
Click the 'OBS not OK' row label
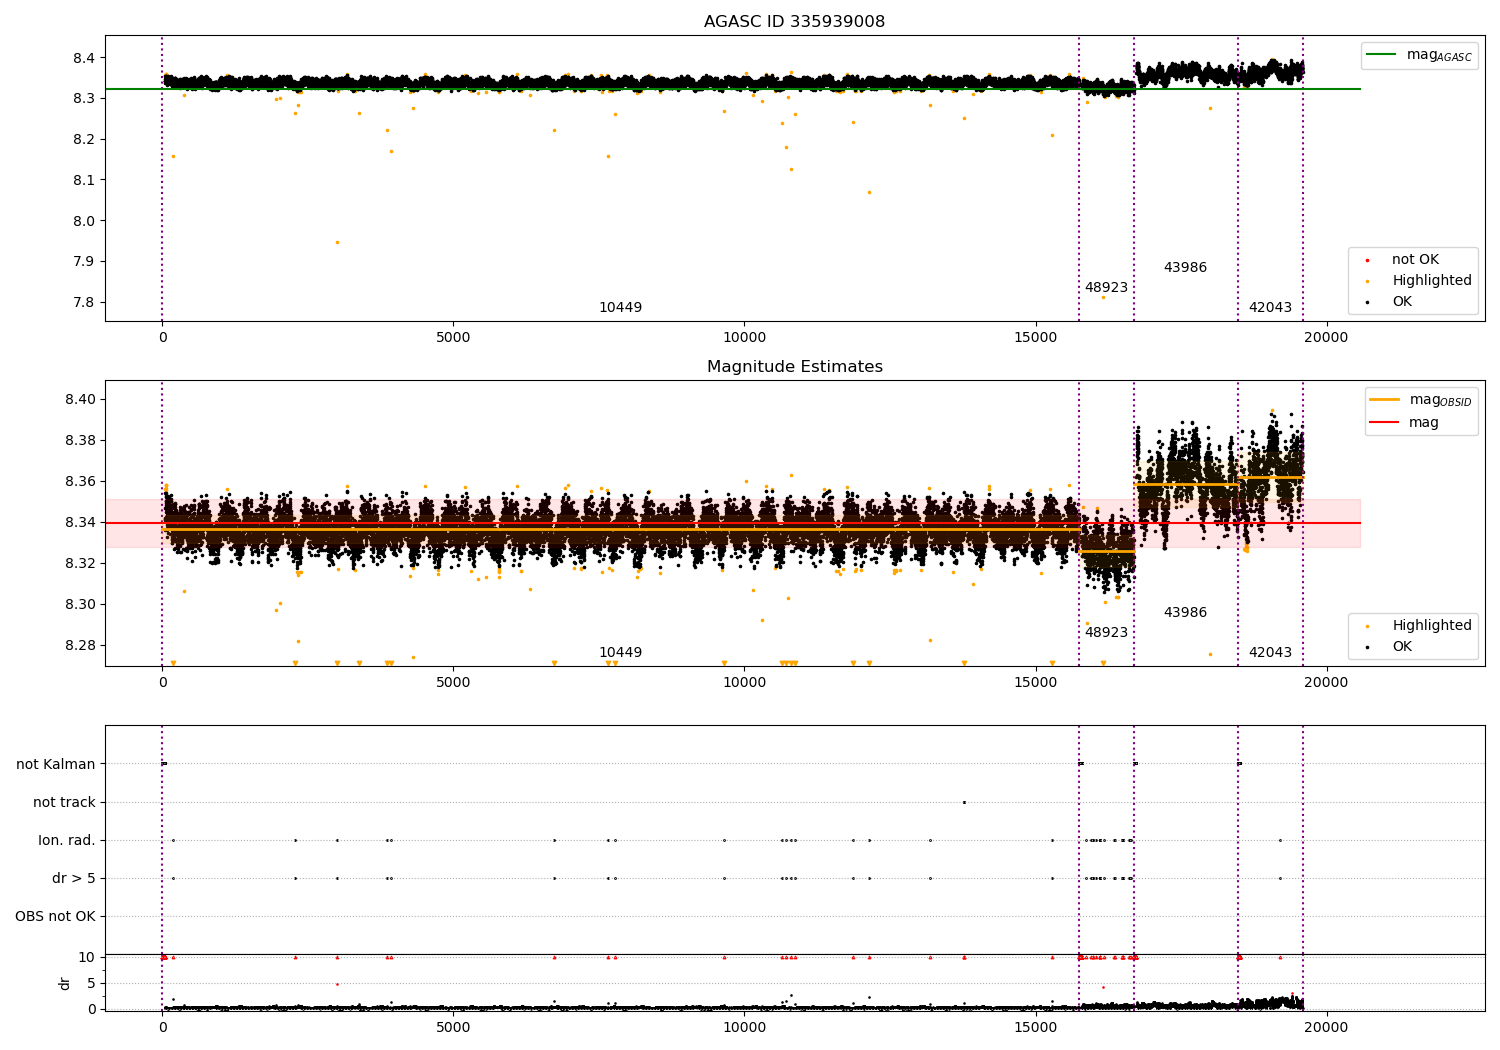[56, 917]
